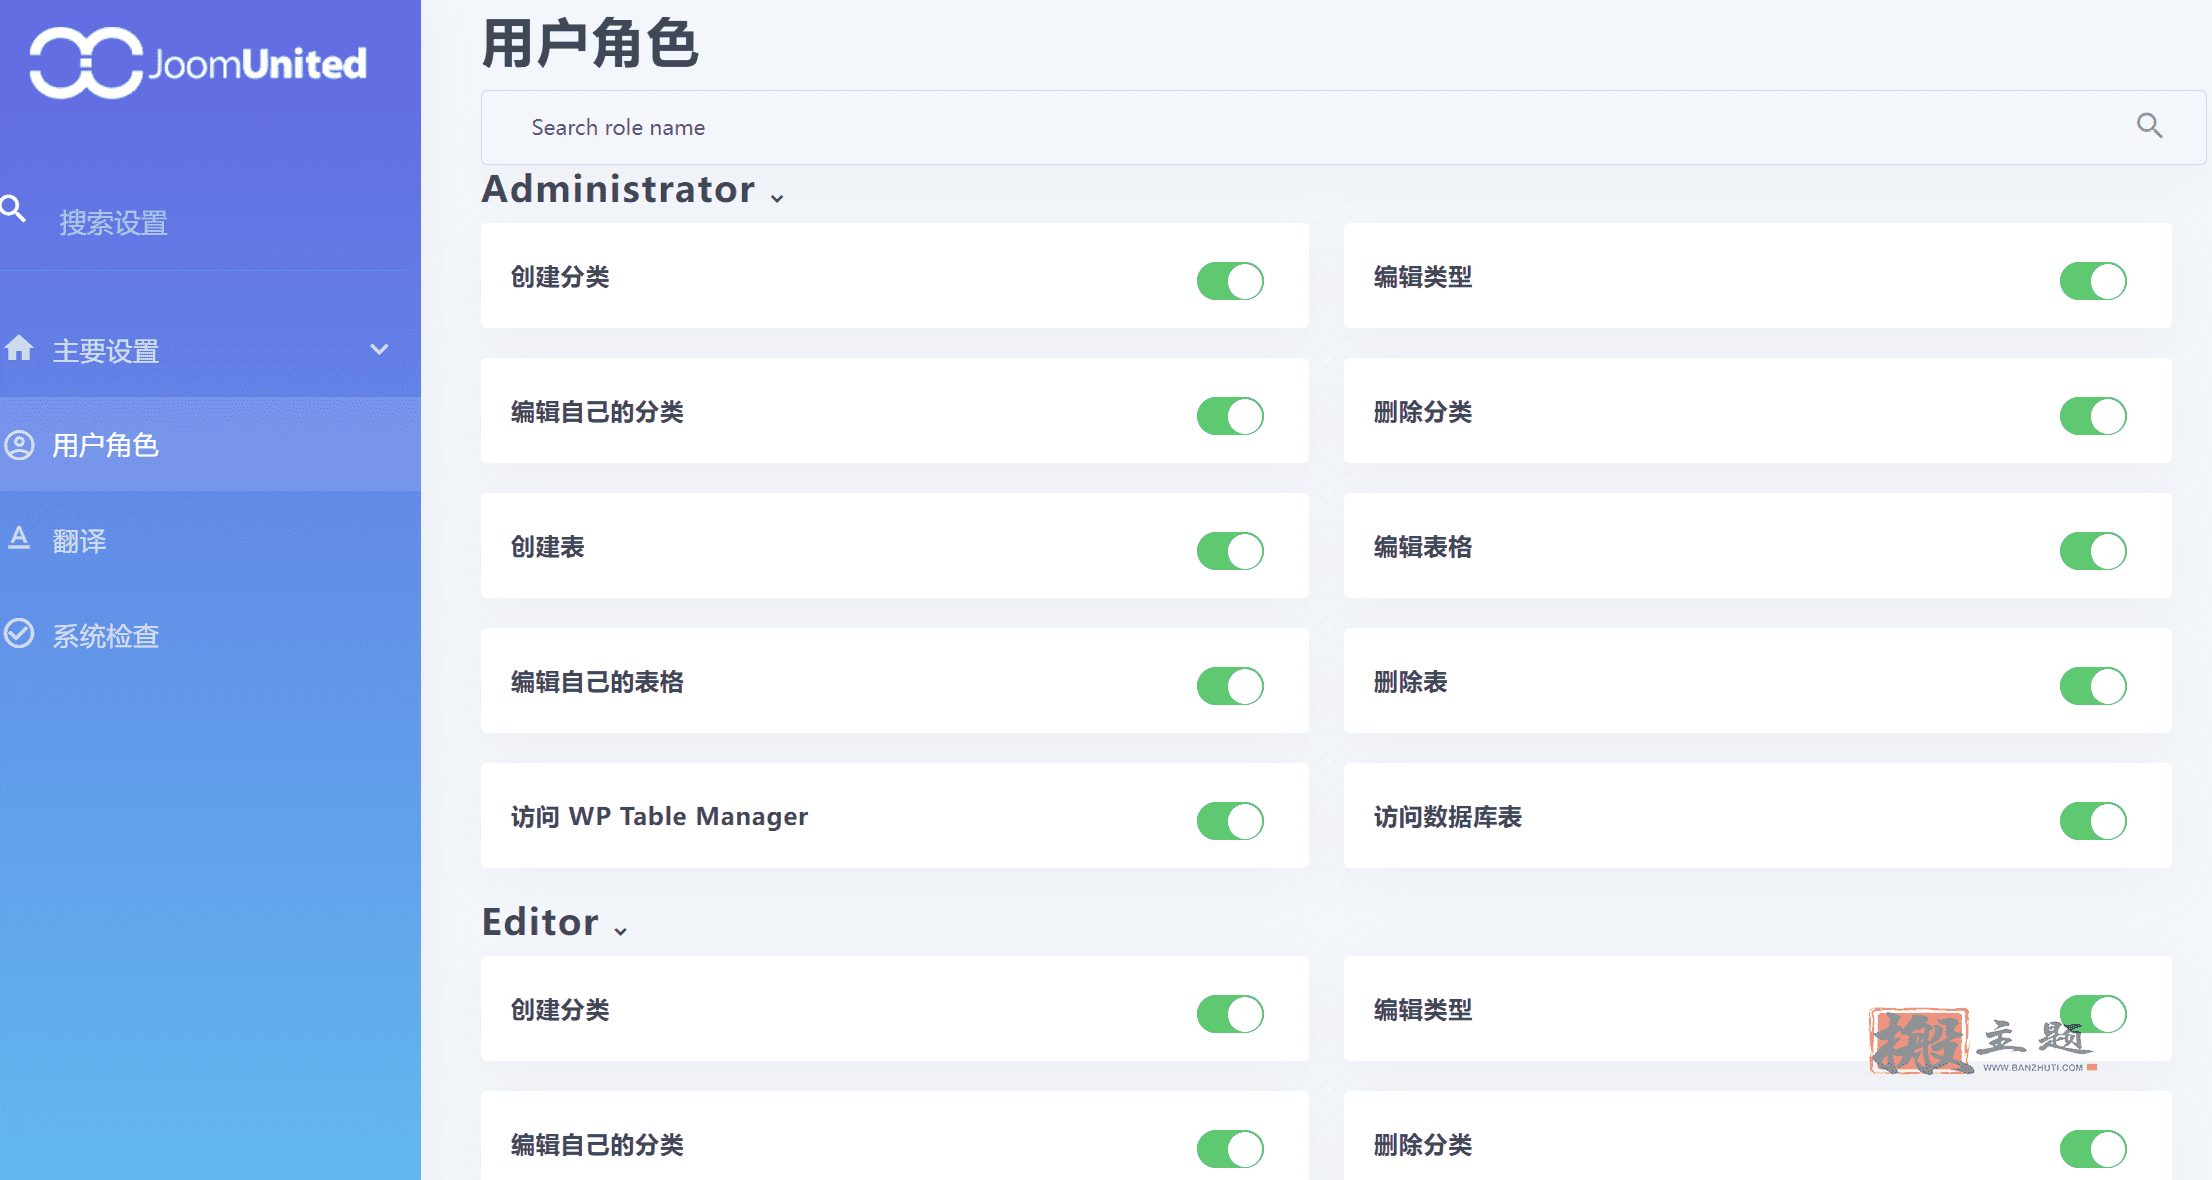Turn off 访问 WP Table Manager switch

pyautogui.click(x=1230, y=821)
